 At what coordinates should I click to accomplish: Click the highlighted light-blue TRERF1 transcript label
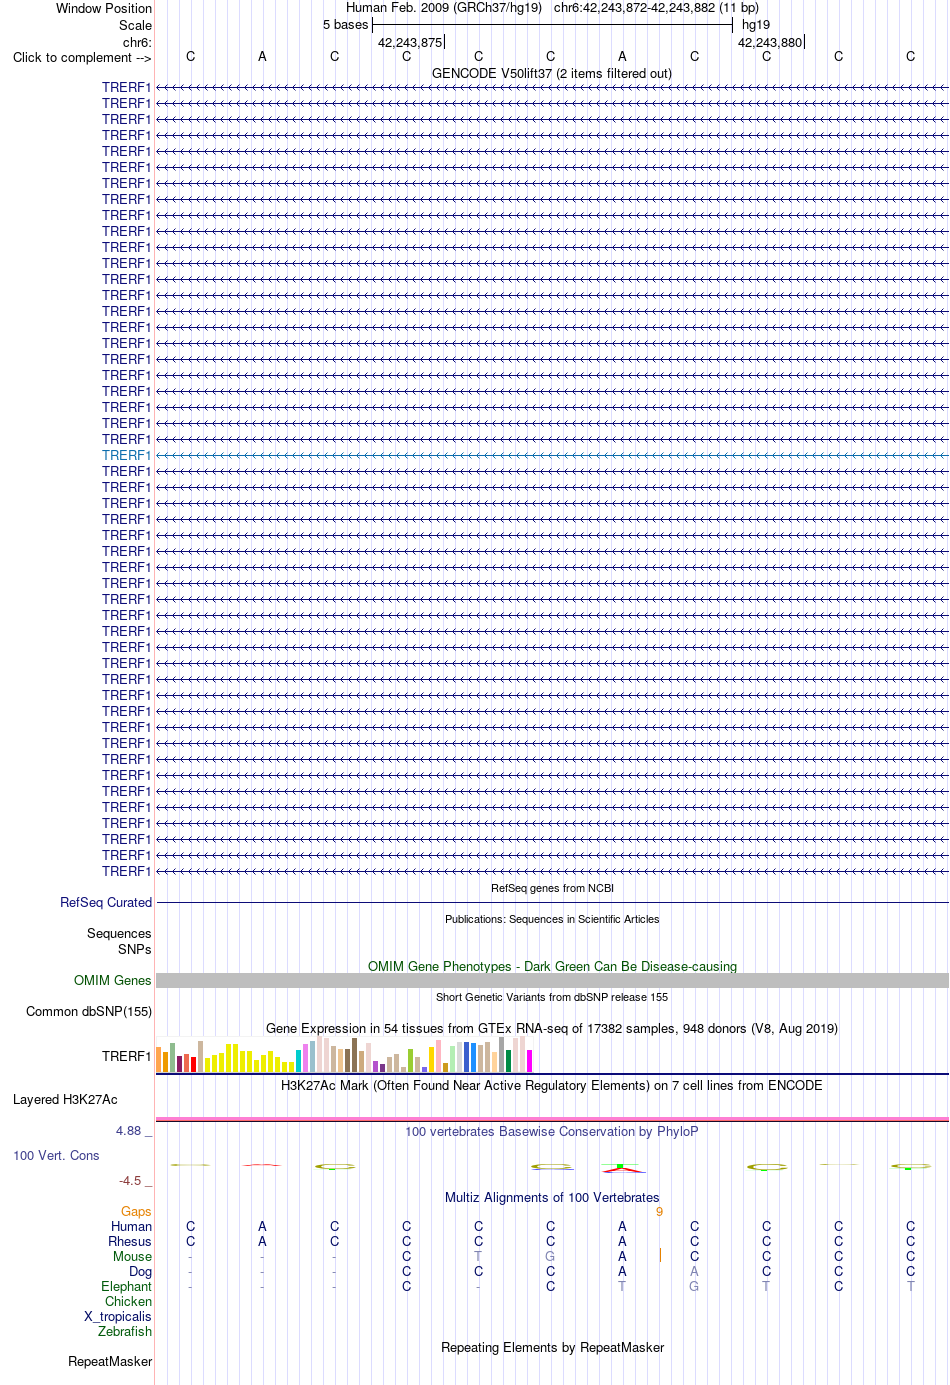pyautogui.click(x=126, y=455)
